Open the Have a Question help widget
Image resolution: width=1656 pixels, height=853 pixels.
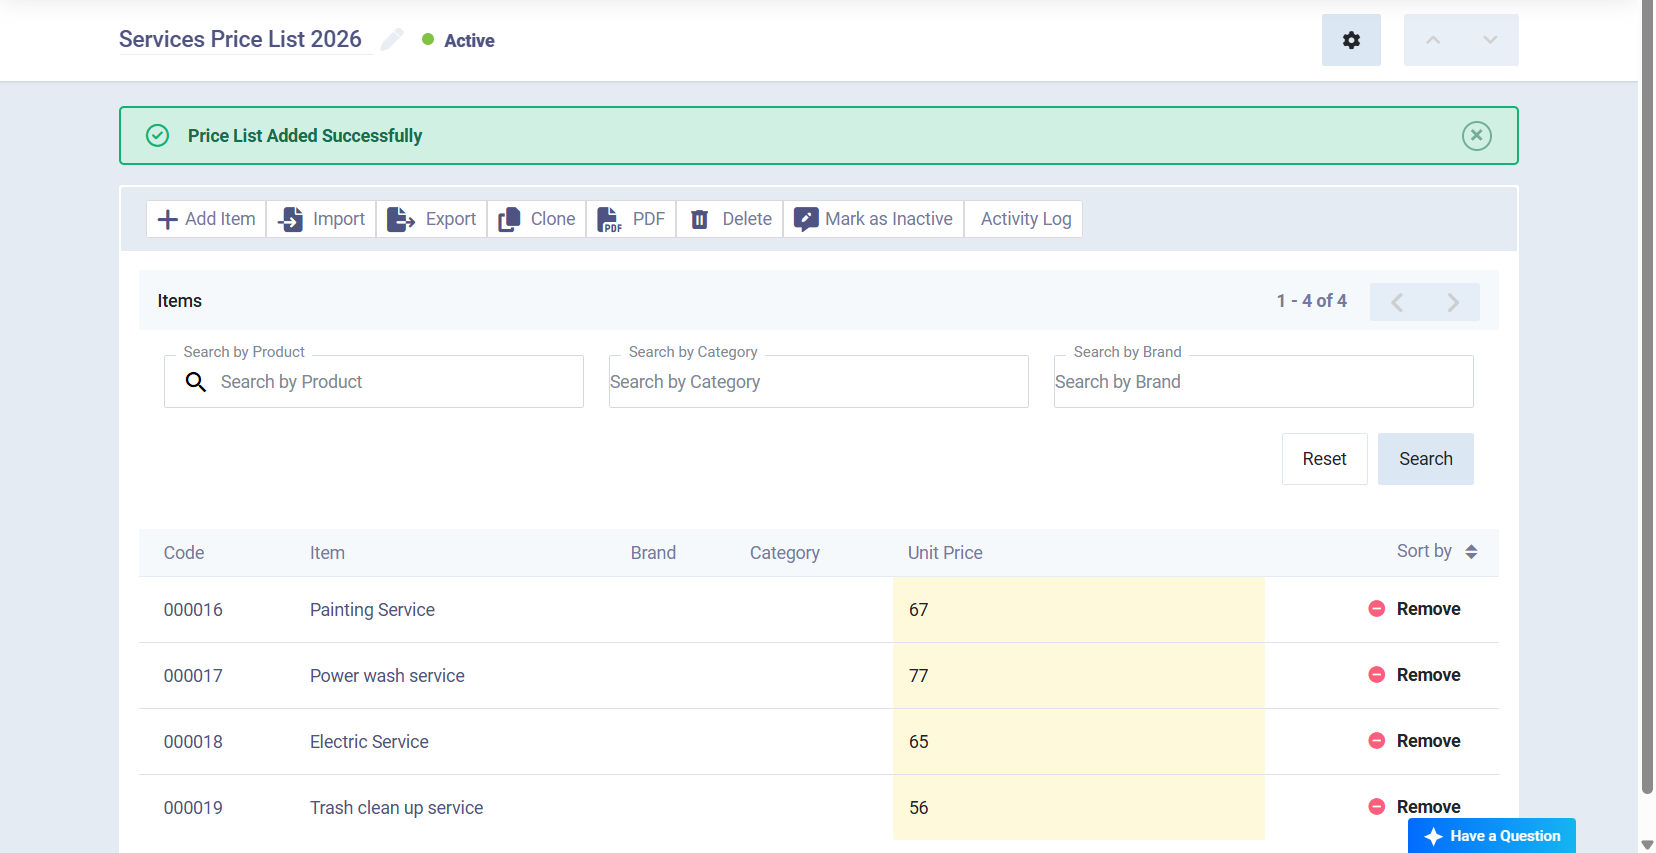click(1491, 836)
